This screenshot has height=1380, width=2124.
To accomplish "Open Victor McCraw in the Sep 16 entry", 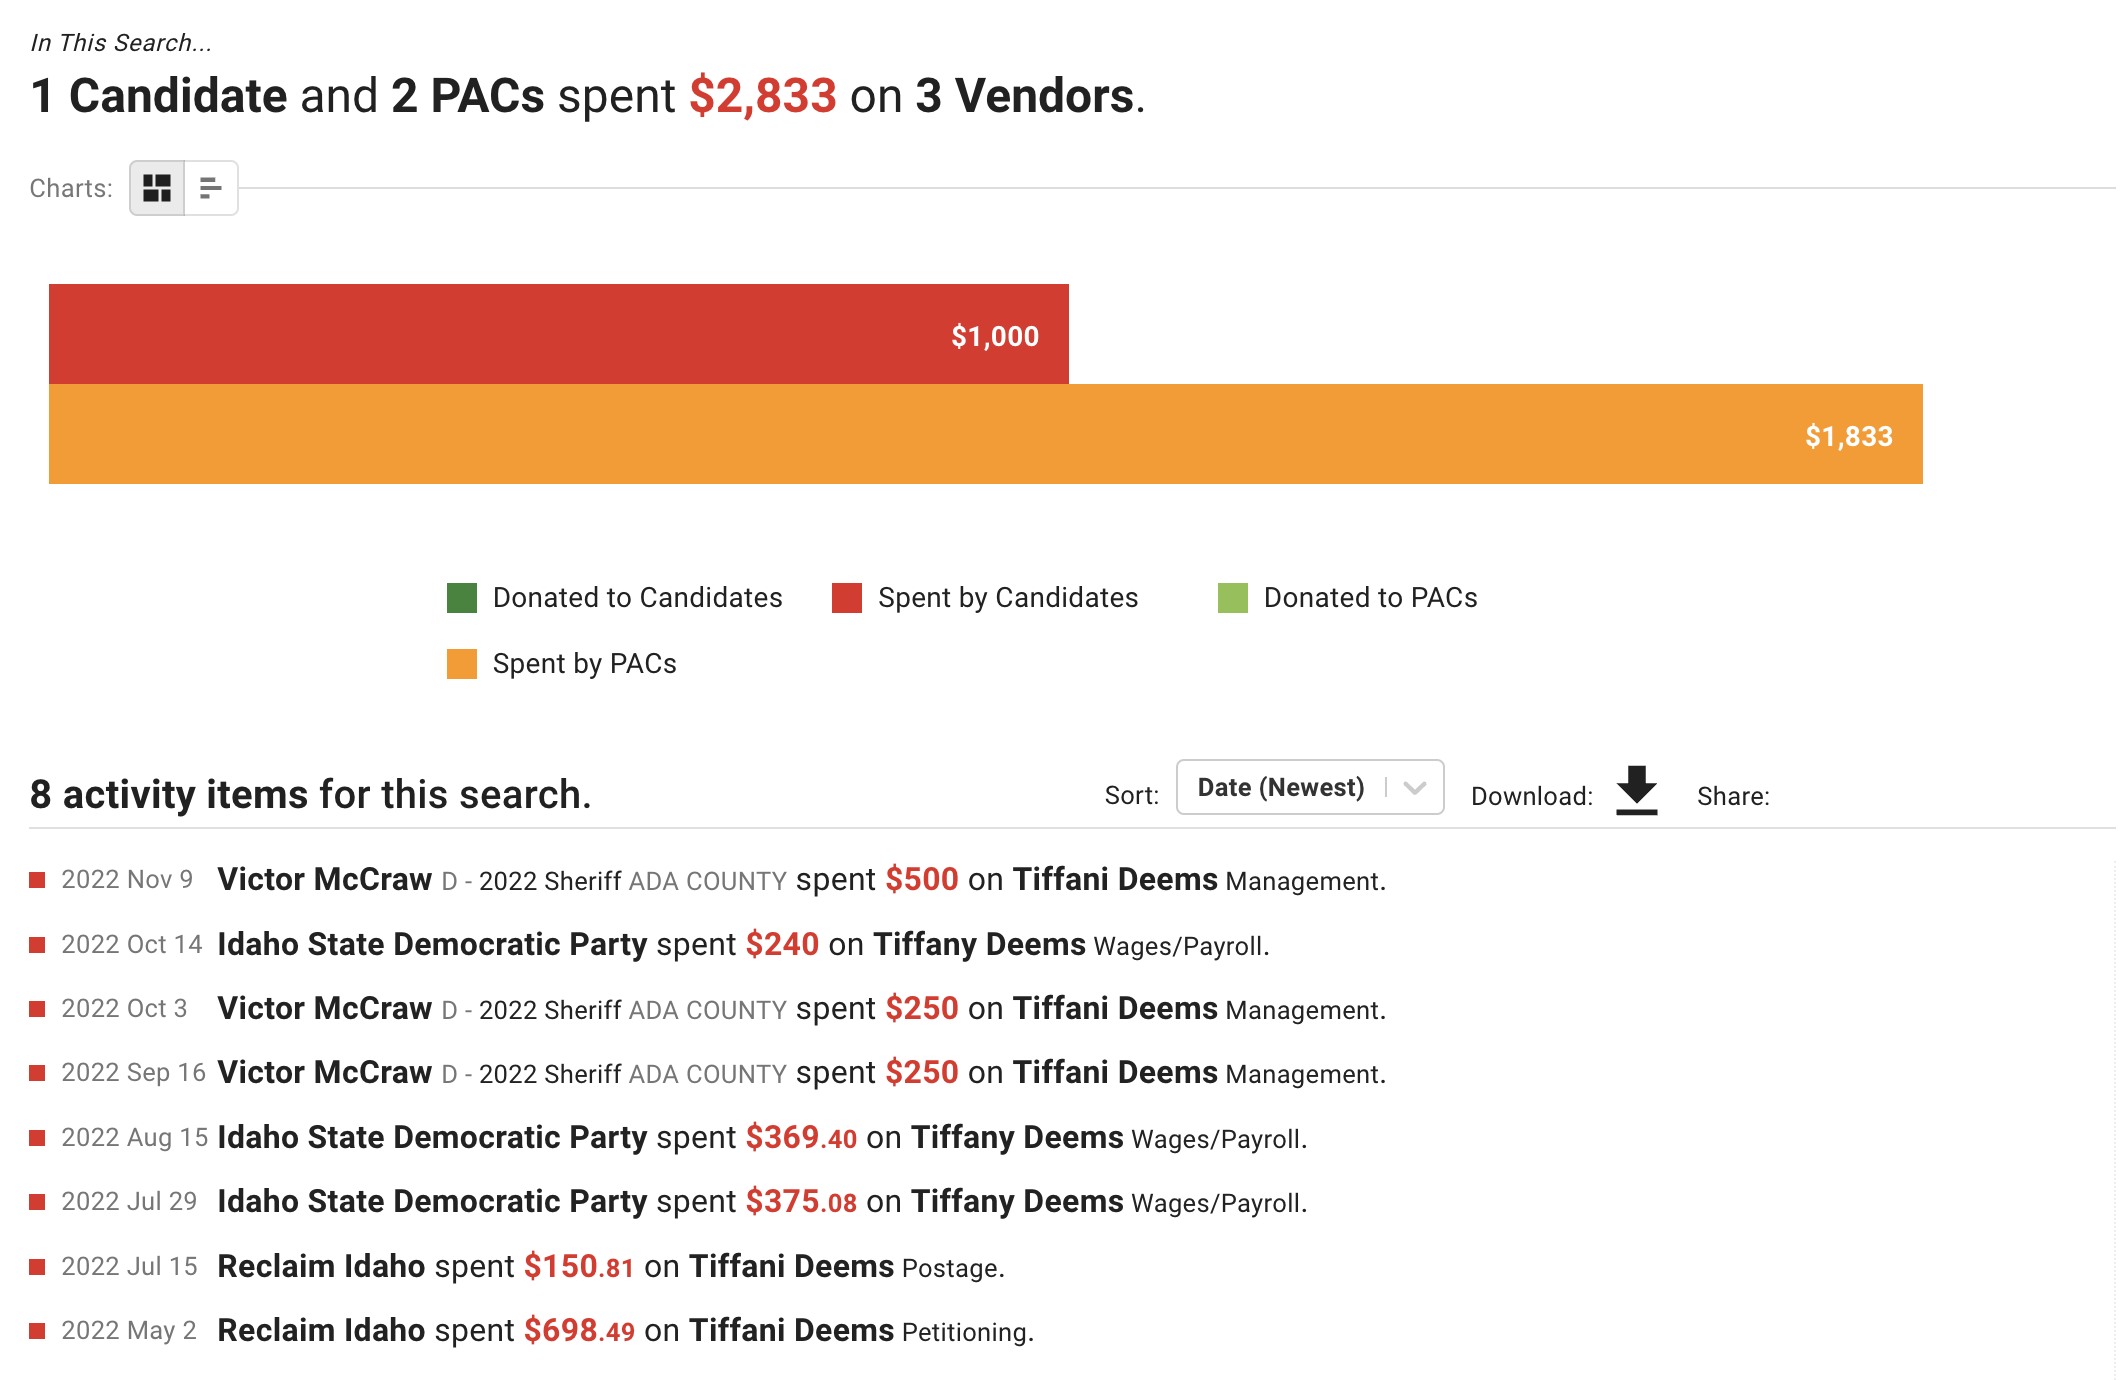I will tap(325, 1073).
